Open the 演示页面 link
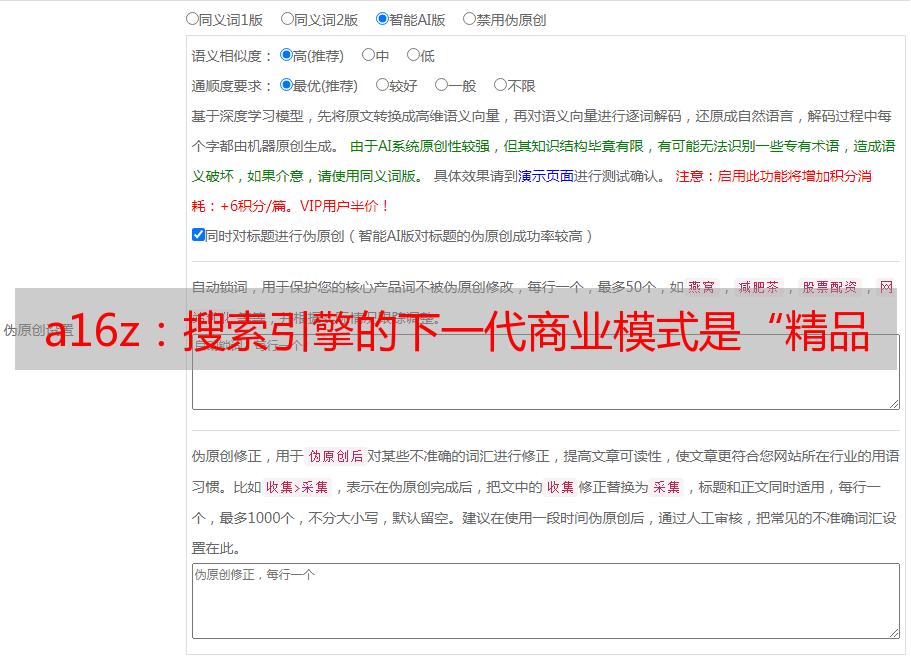The image size is (911, 658). click(x=545, y=176)
